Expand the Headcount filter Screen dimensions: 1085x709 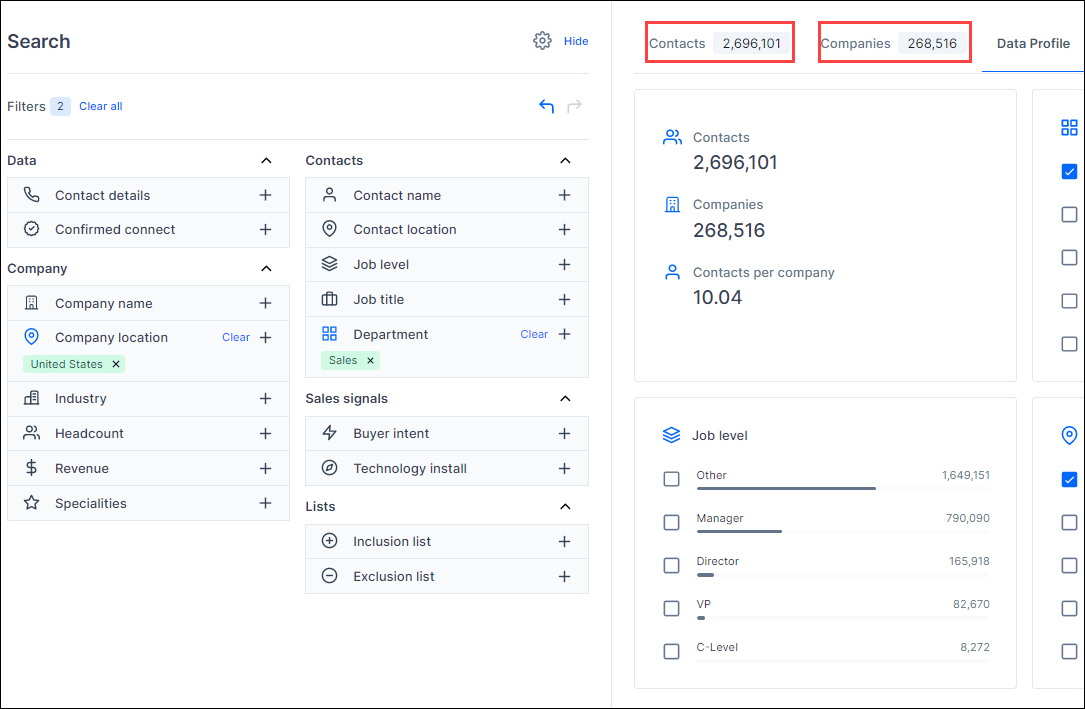(x=265, y=433)
